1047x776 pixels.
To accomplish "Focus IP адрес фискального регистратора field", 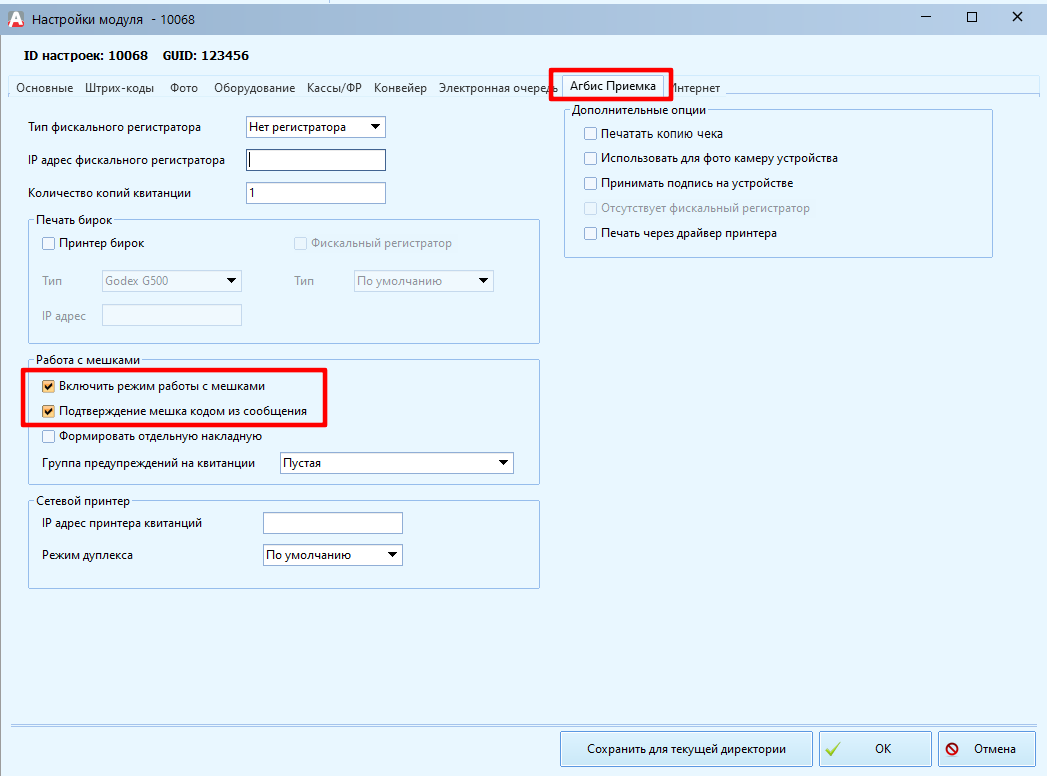I will (x=316, y=160).
